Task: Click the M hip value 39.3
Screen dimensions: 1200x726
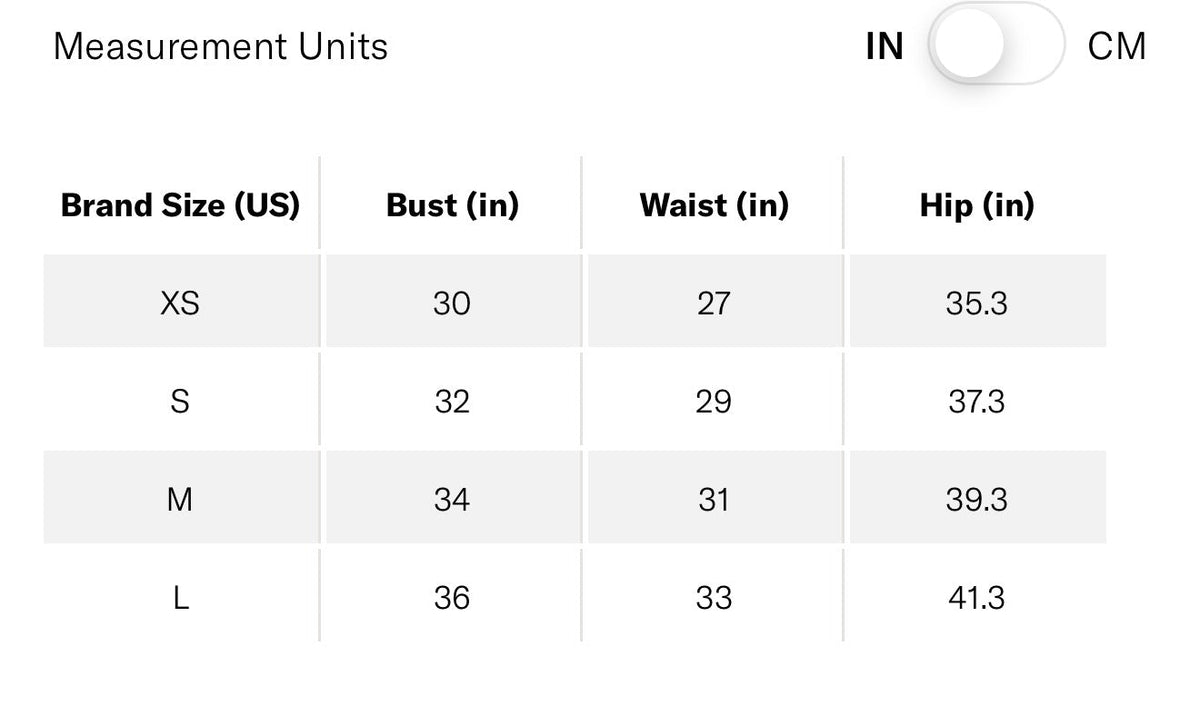Action: tap(977, 500)
